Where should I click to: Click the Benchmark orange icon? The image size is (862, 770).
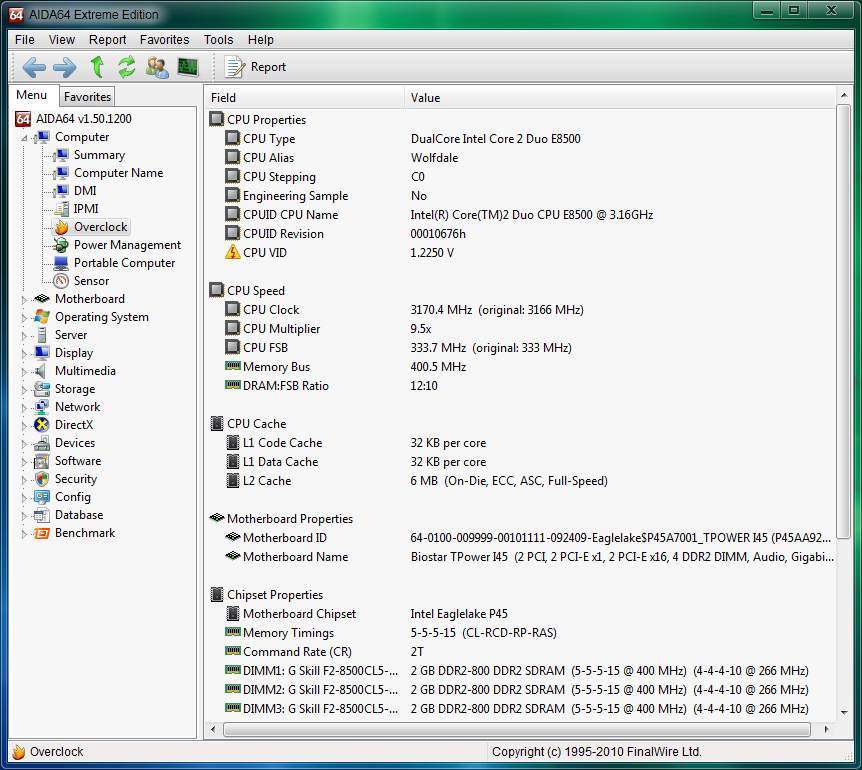click(42, 533)
